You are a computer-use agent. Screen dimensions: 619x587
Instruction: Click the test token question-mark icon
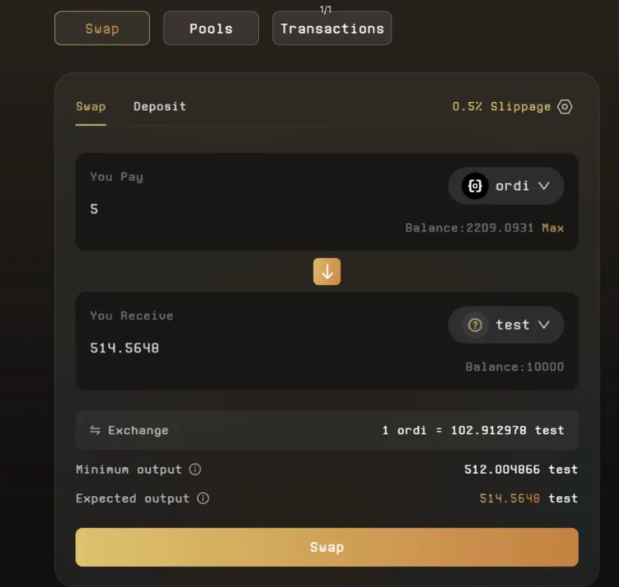click(x=475, y=325)
